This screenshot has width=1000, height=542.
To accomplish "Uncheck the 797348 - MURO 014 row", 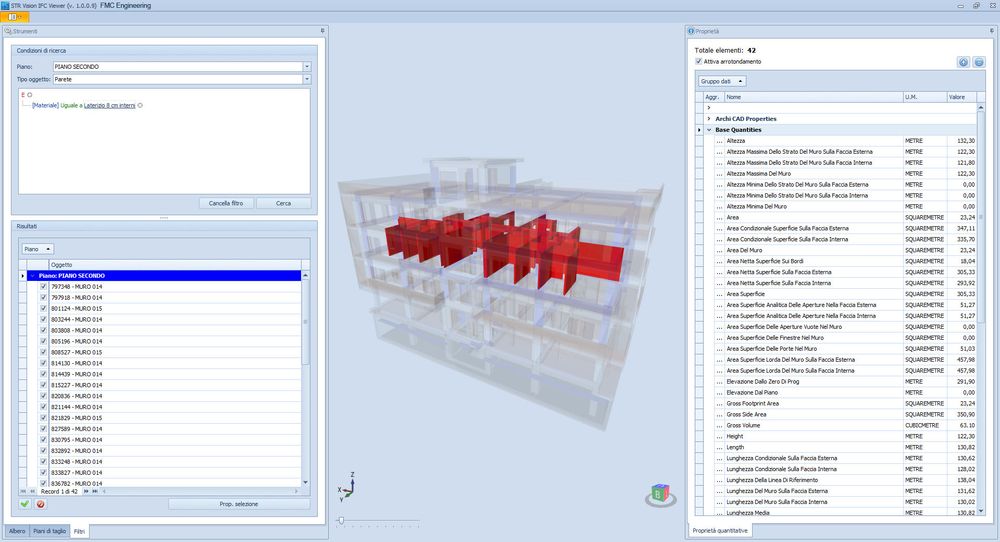I will pyautogui.click(x=42, y=286).
